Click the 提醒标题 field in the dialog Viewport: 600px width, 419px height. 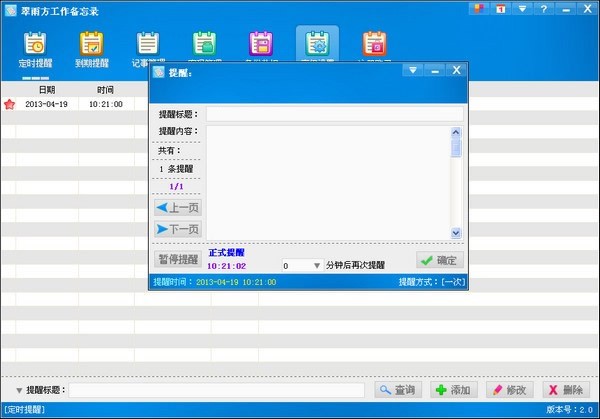(x=335, y=114)
